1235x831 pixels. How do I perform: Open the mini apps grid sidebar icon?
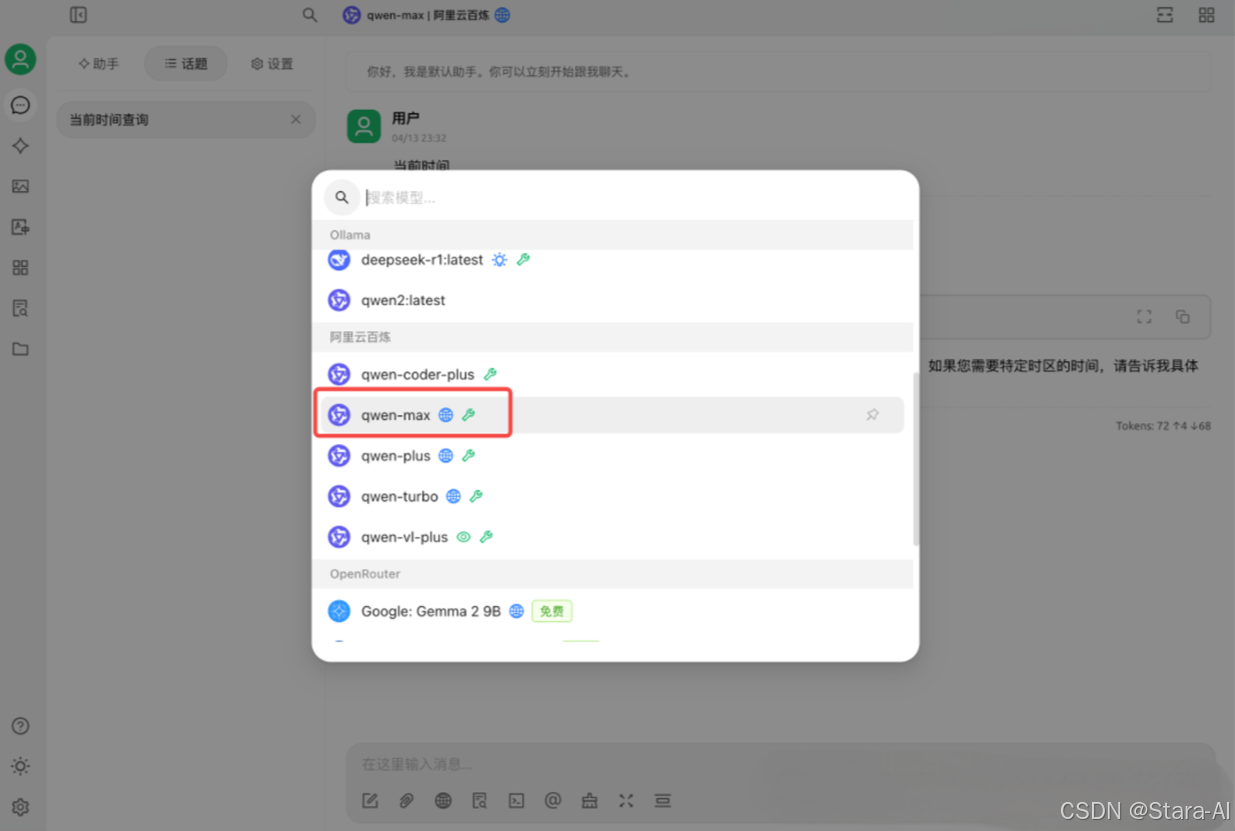pos(20,268)
